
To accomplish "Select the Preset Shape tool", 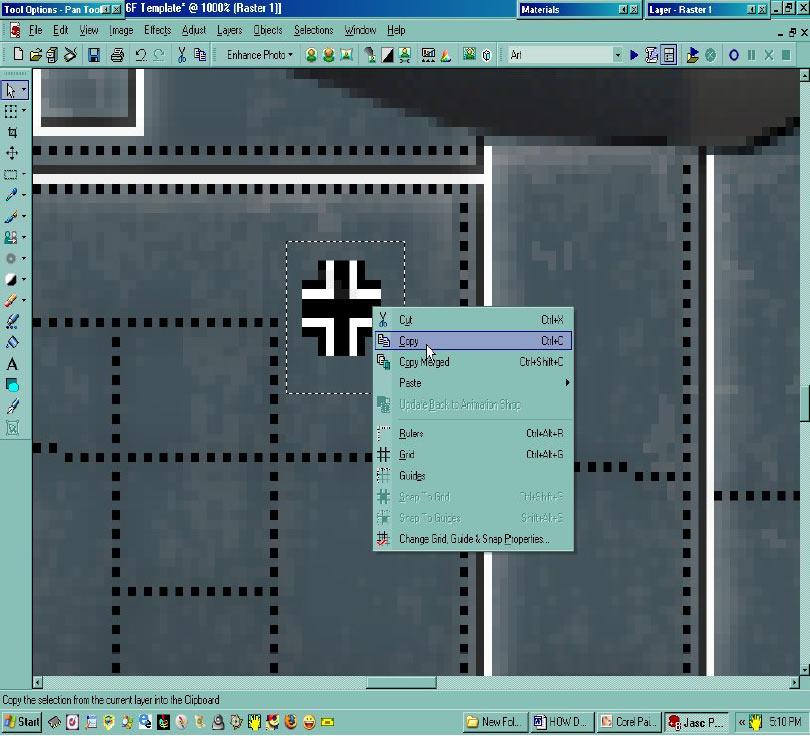I will (x=12, y=385).
